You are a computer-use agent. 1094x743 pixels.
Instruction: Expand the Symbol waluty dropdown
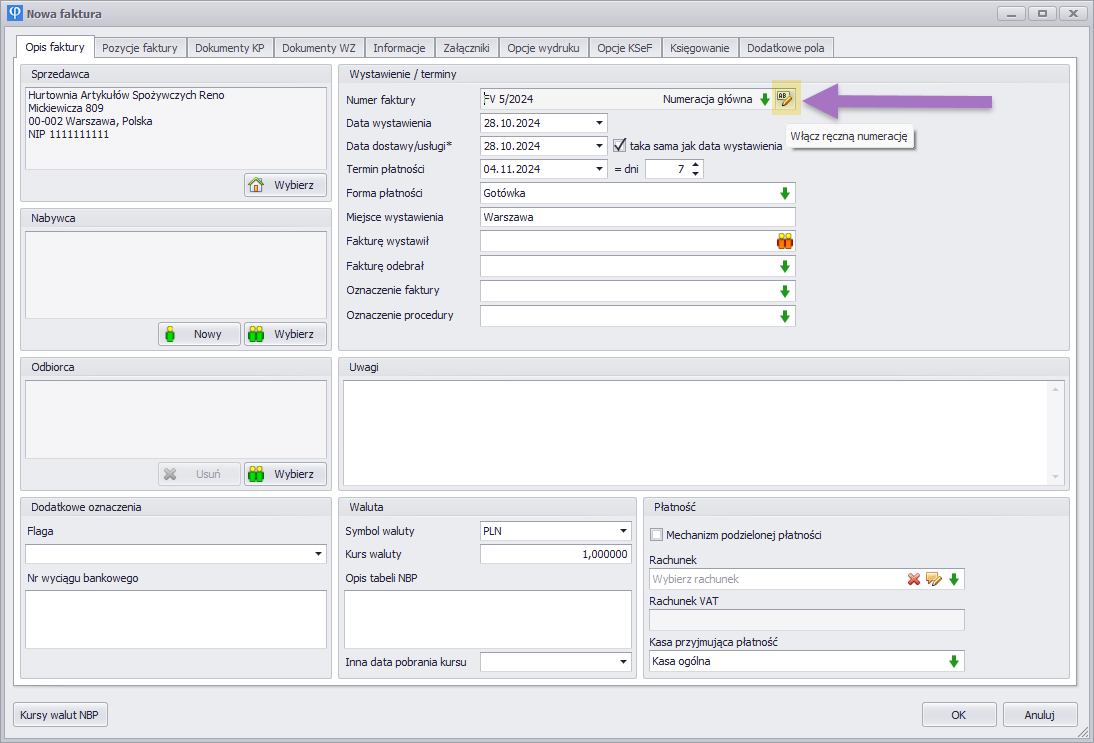click(623, 531)
